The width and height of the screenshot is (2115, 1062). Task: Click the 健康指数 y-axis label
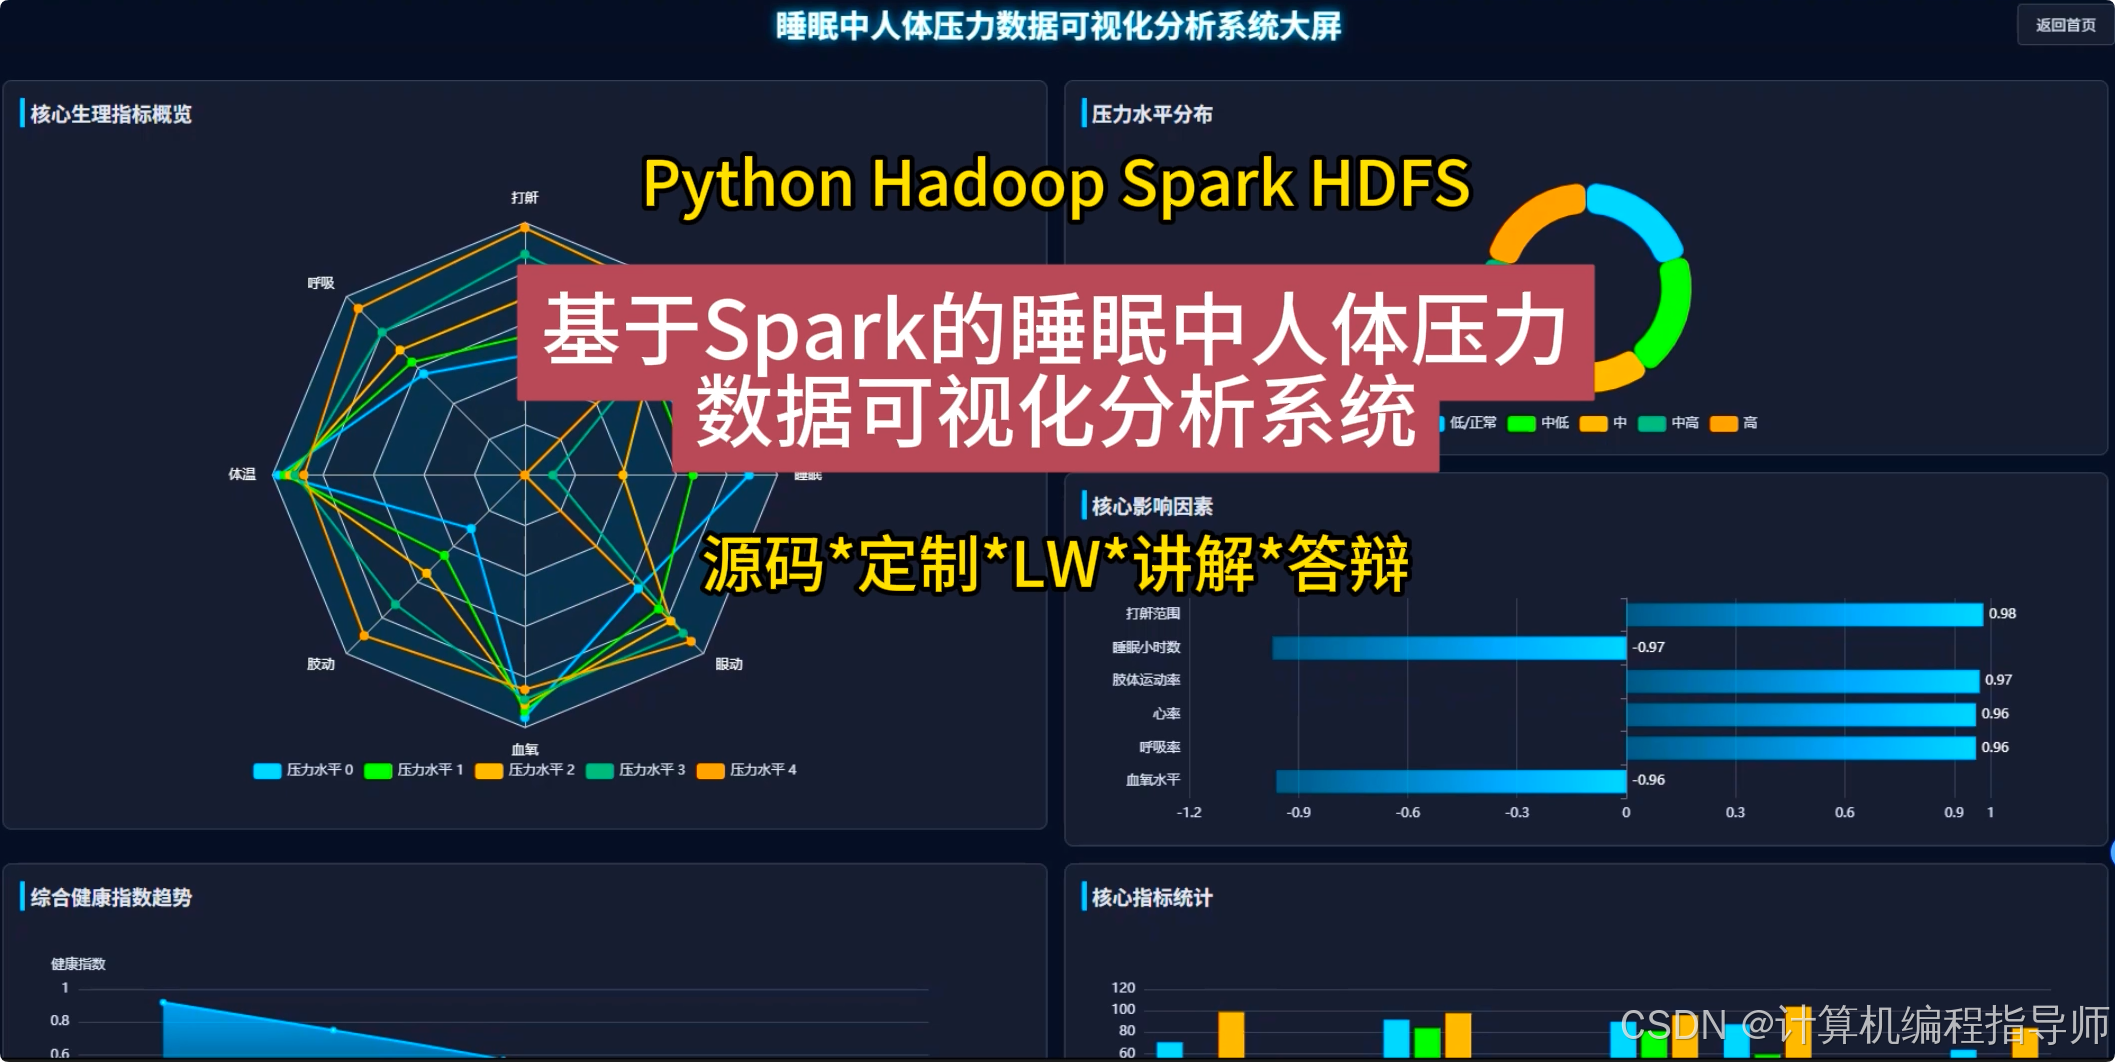78,964
